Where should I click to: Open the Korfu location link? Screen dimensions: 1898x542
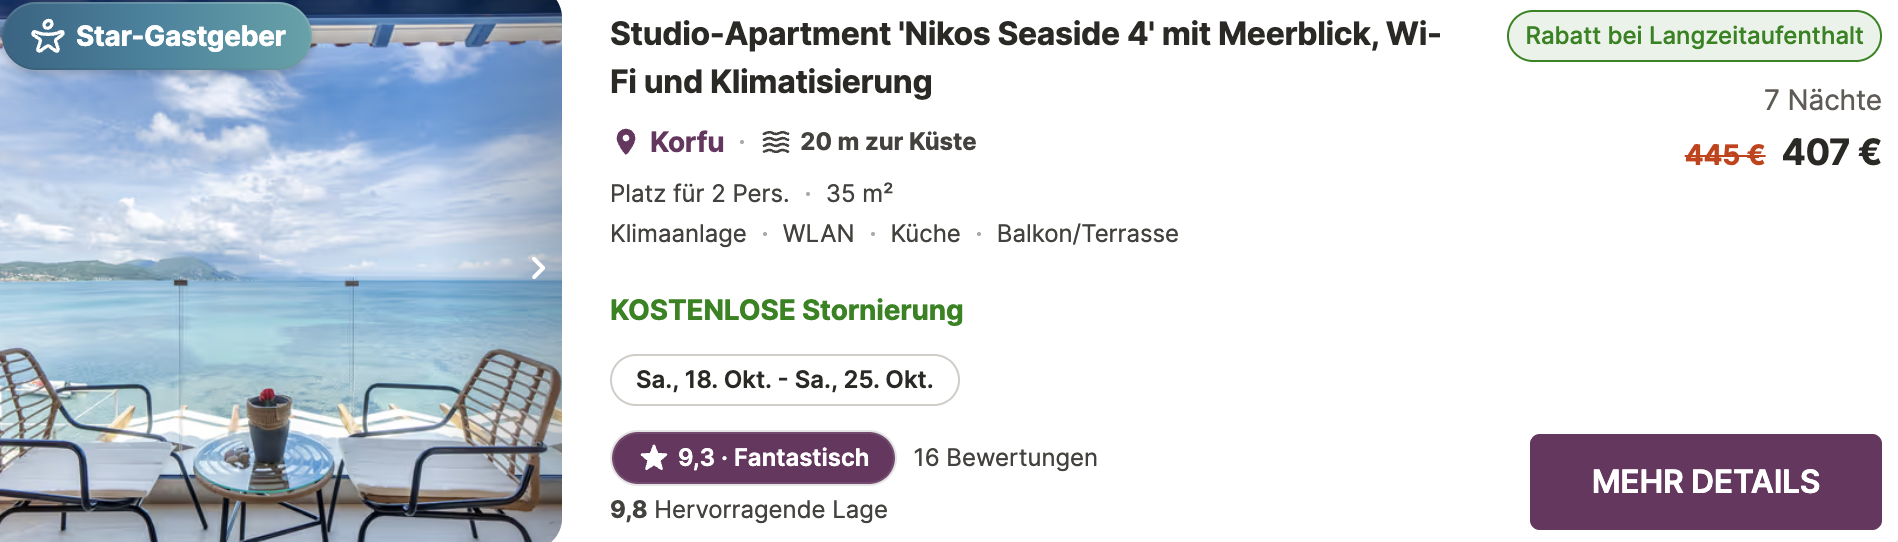click(x=687, y=142)
